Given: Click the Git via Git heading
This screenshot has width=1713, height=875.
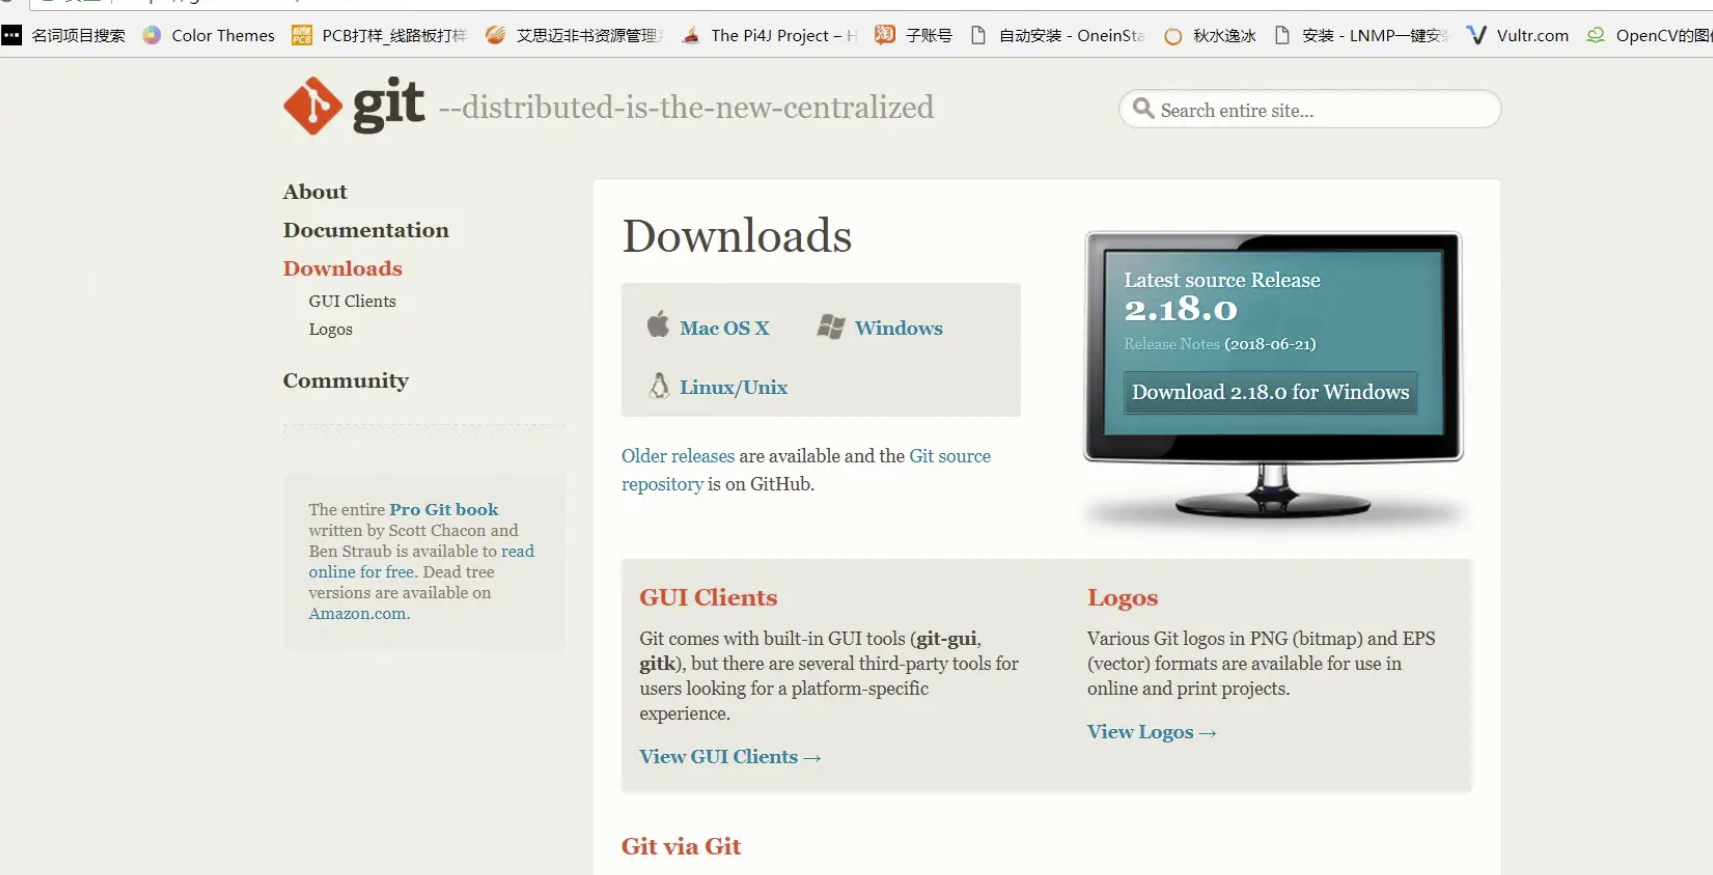Looking at the screenshot, I should pyautogui.click(x=681, y=847).
